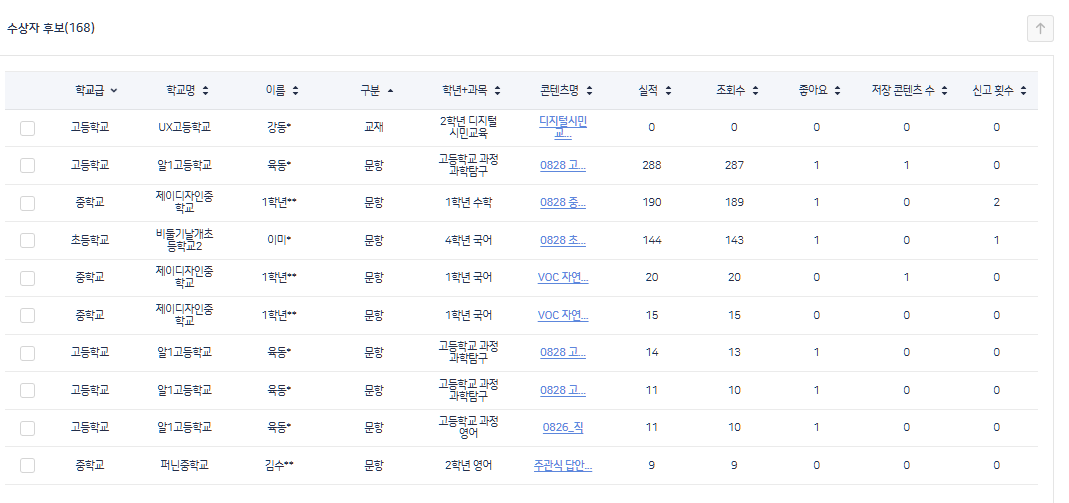This screenshot has height=503, width=1069.
Task: Open the 0826_직 content link
Action: 563,427
